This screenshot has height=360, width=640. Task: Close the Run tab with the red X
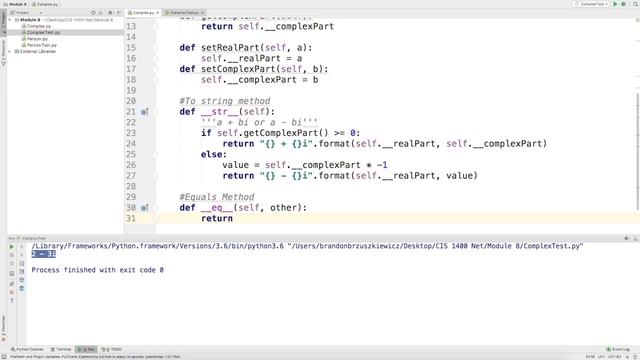(x=11, y=292)
